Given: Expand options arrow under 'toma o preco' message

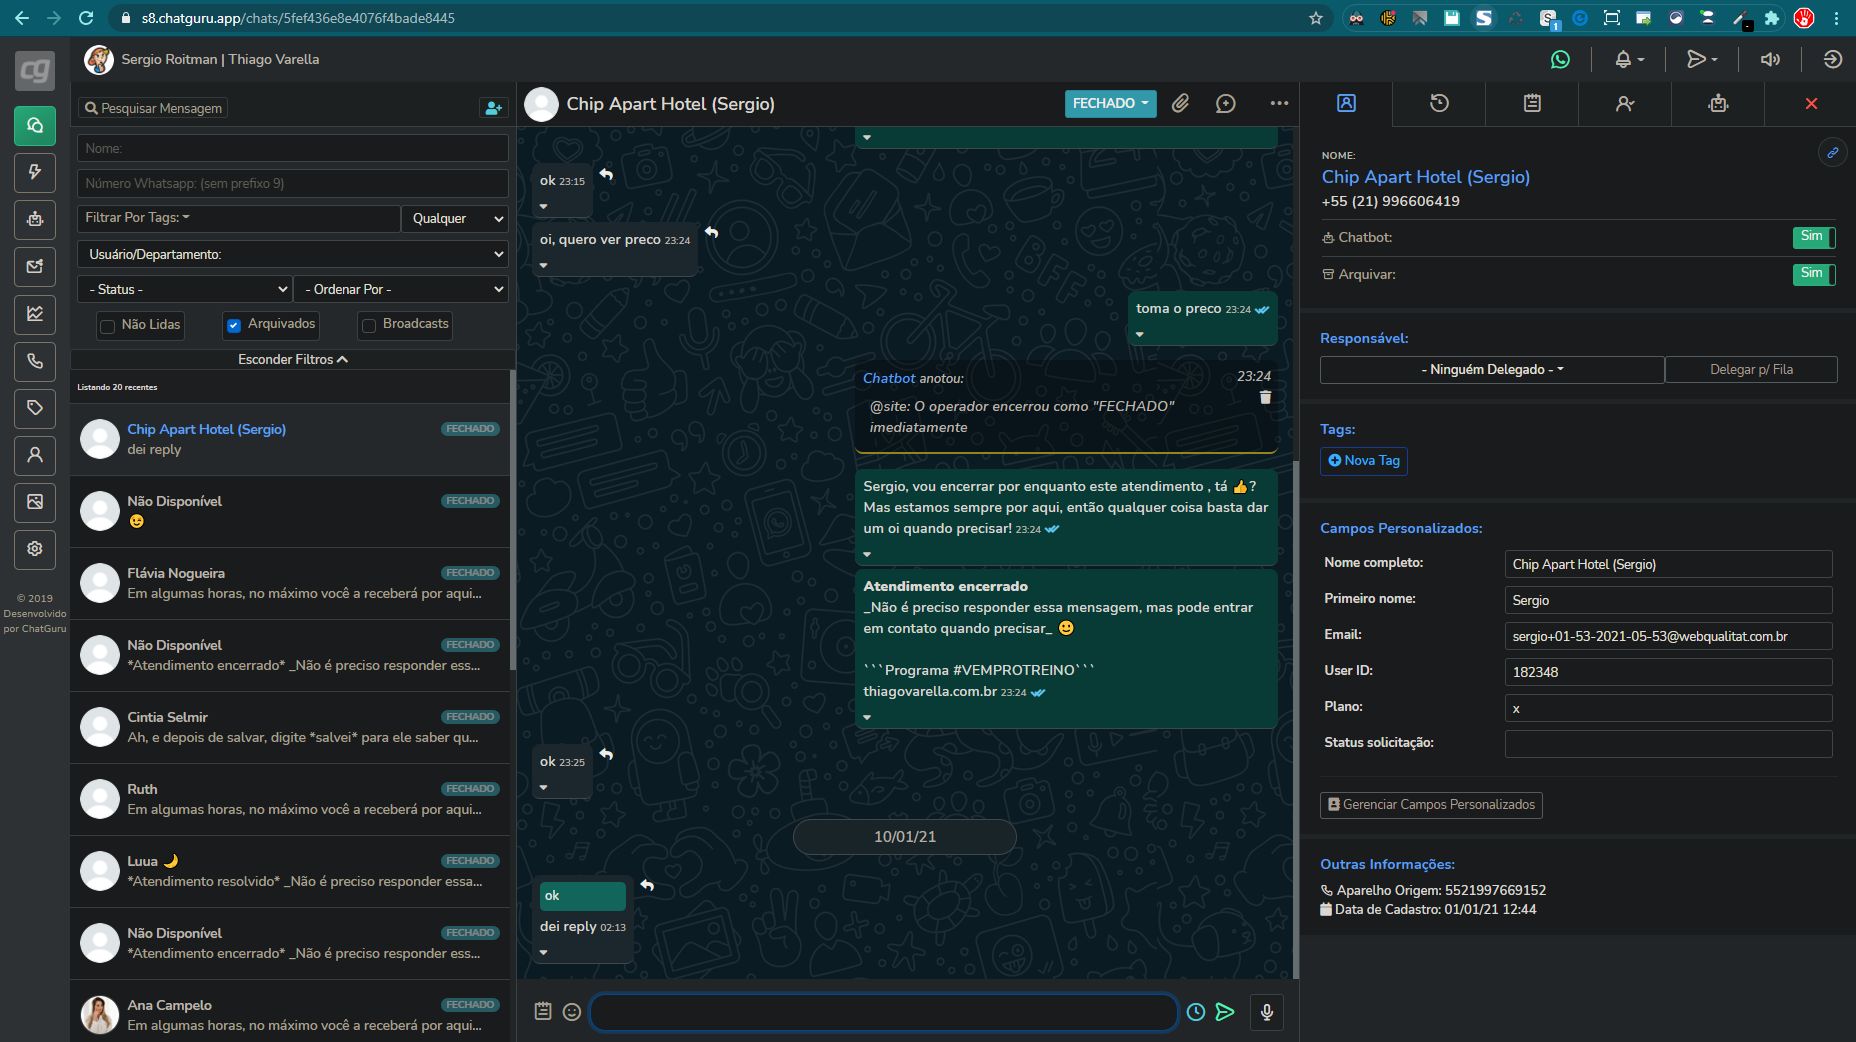Looking at the screenshot, I should (x=1140, y=334).
